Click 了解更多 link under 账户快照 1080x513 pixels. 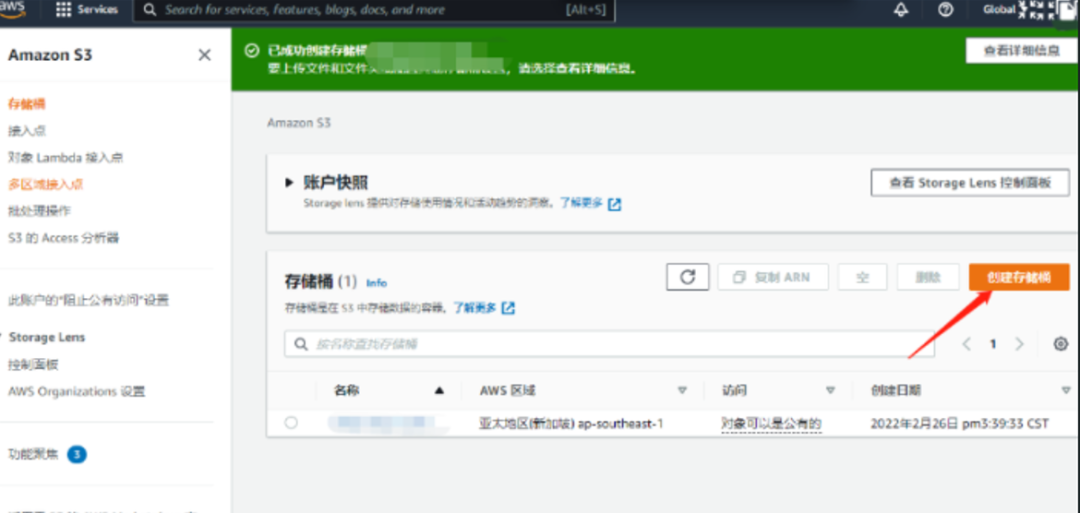tap(581, 203)
